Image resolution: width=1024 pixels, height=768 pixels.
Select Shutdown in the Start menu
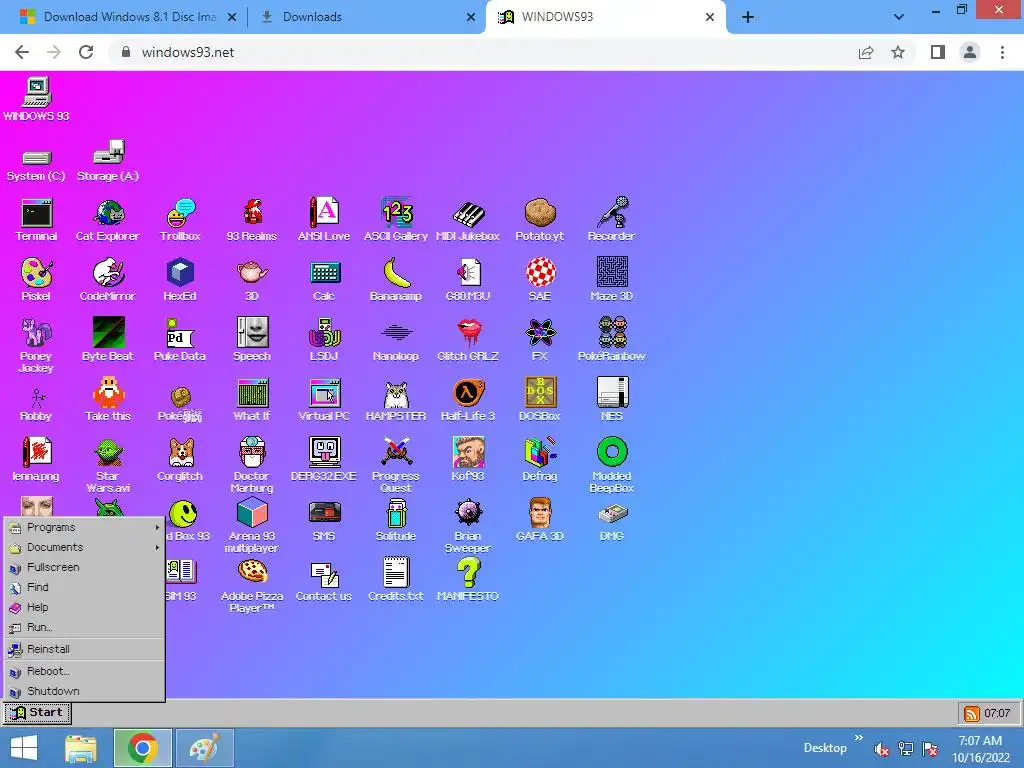84,691
